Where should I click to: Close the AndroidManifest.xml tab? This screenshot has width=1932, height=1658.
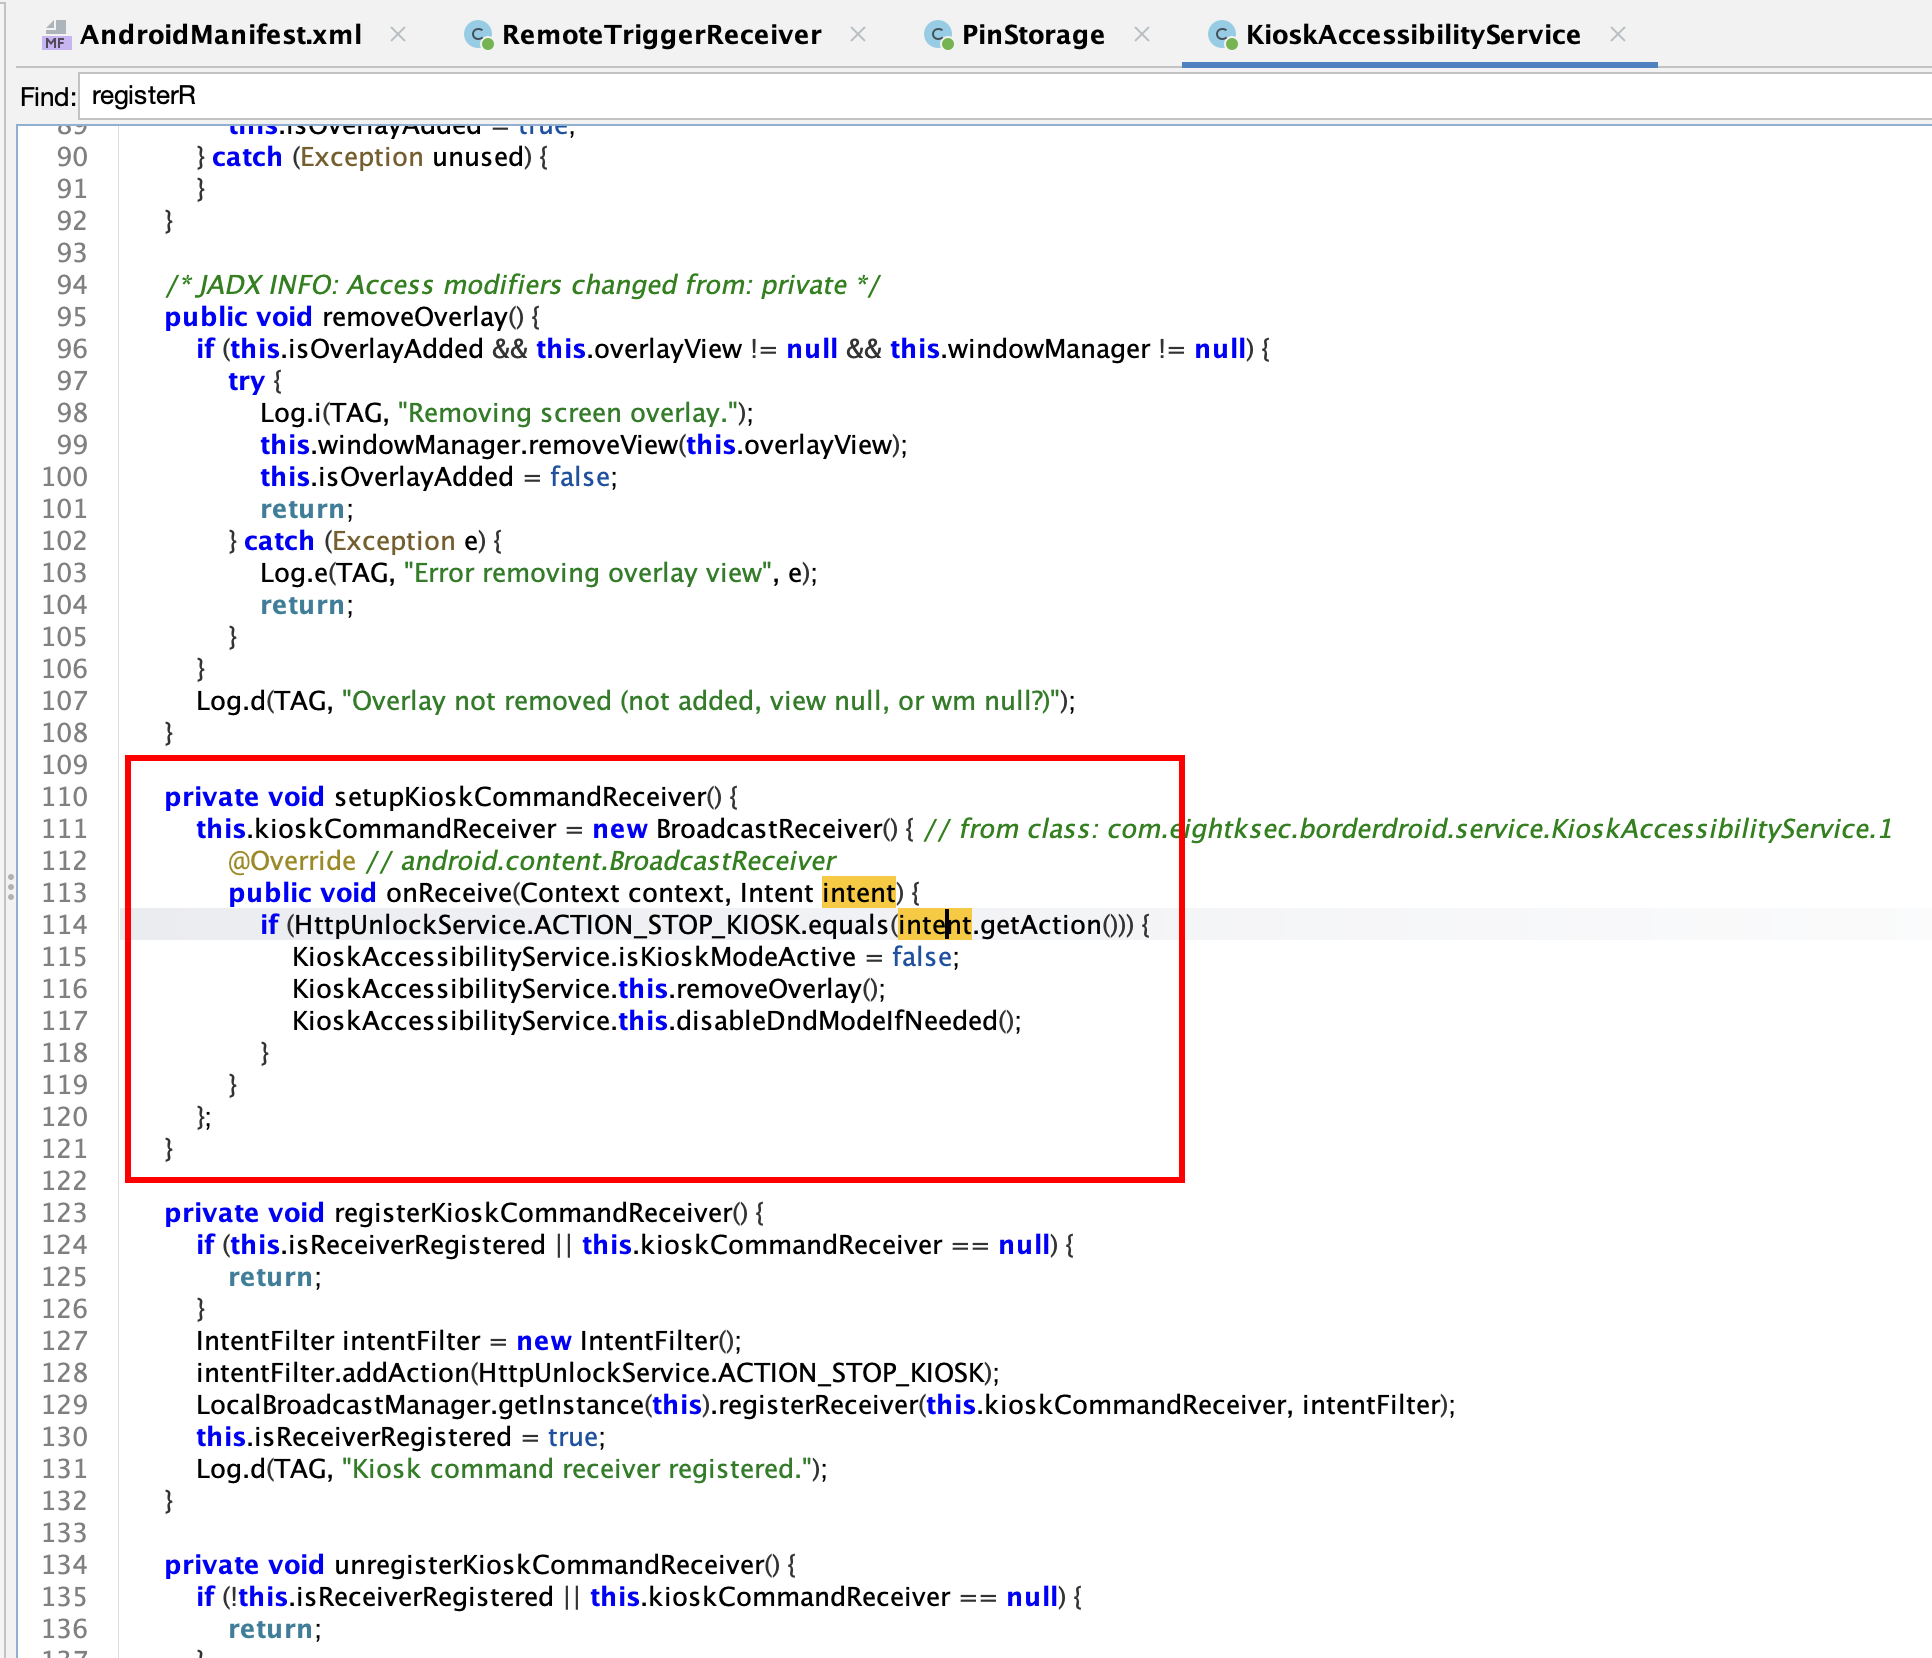(x=398, y=35)
